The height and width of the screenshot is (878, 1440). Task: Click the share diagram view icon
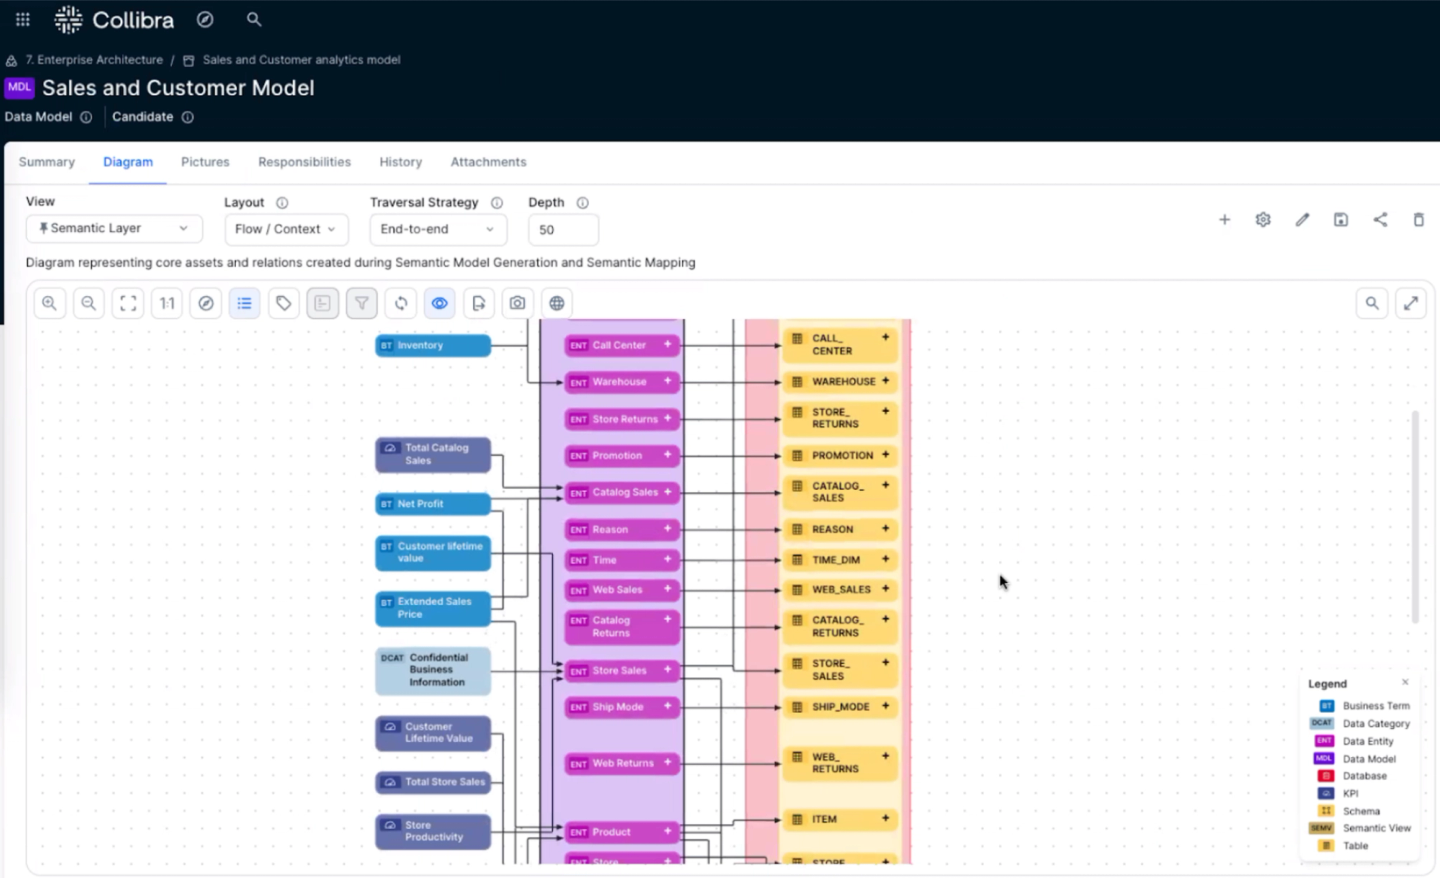click(1380, 220)
